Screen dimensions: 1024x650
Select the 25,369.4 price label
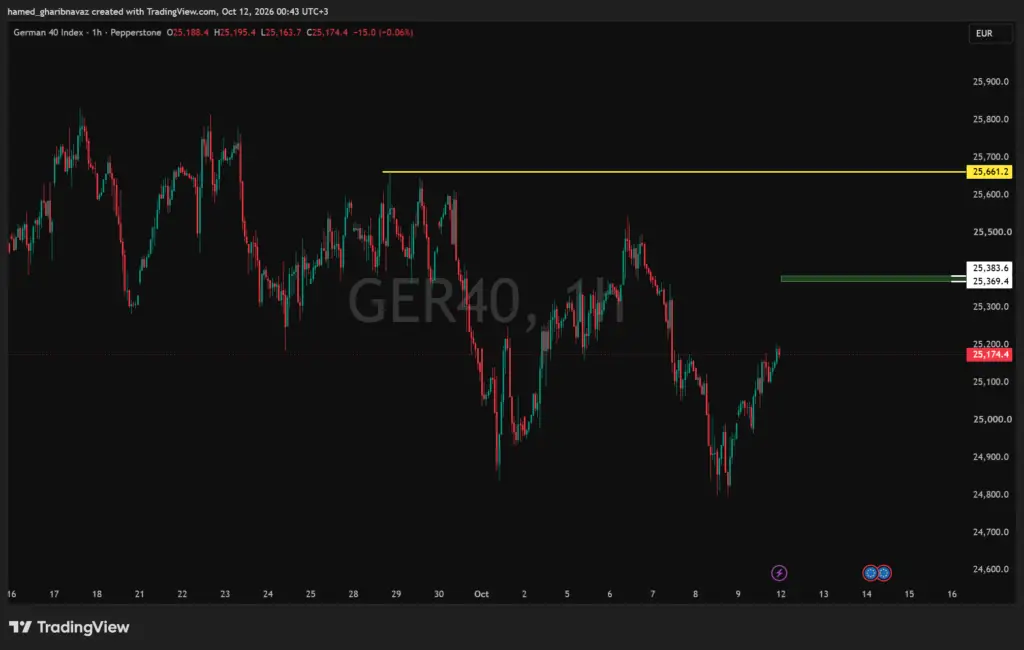(x=989, y=282)
